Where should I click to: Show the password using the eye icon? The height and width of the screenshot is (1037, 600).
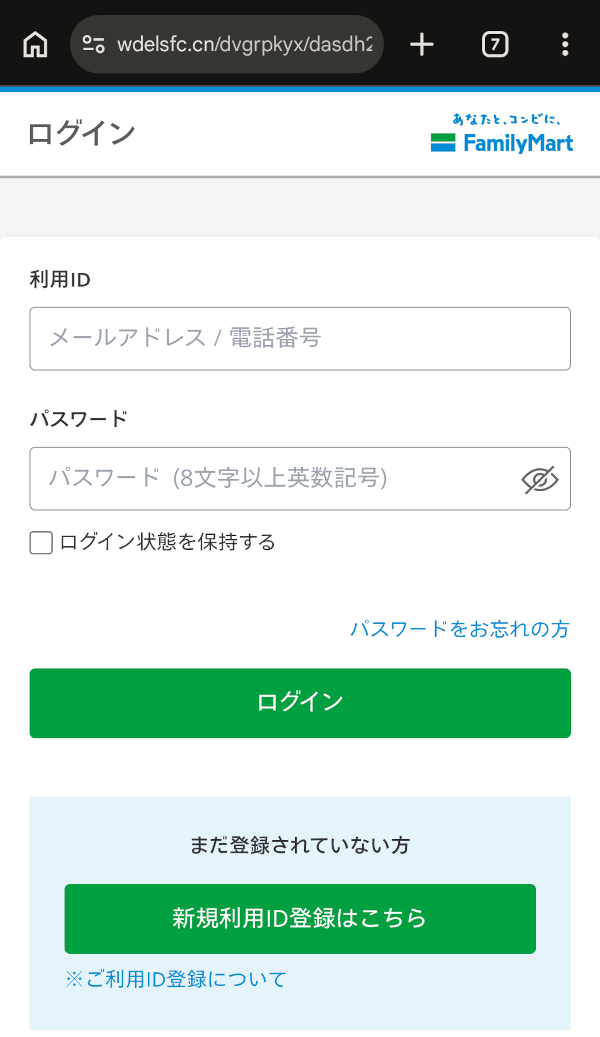539,479
